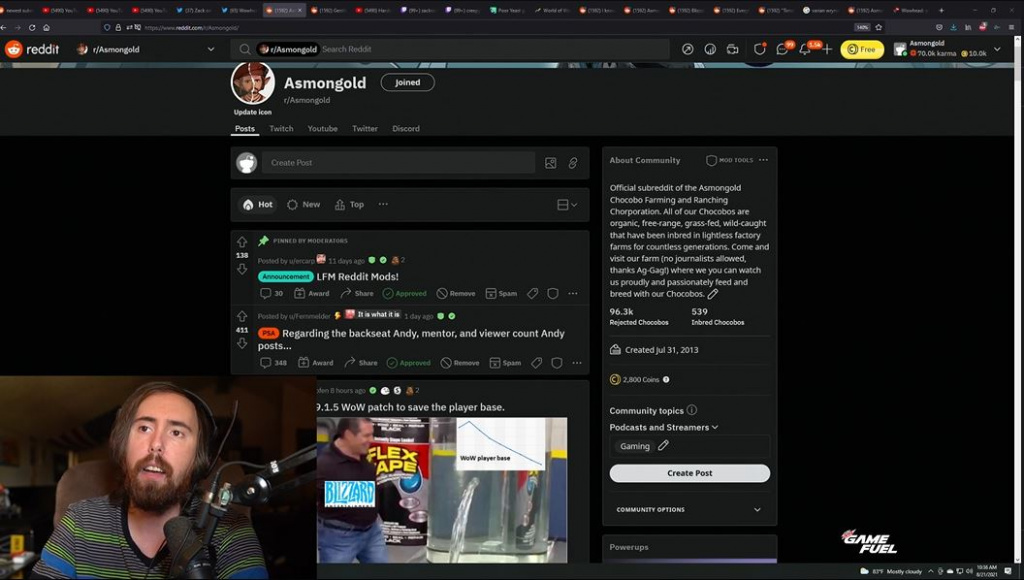
Task: Click the shield icon on LFM post
Action: [552, 293]
